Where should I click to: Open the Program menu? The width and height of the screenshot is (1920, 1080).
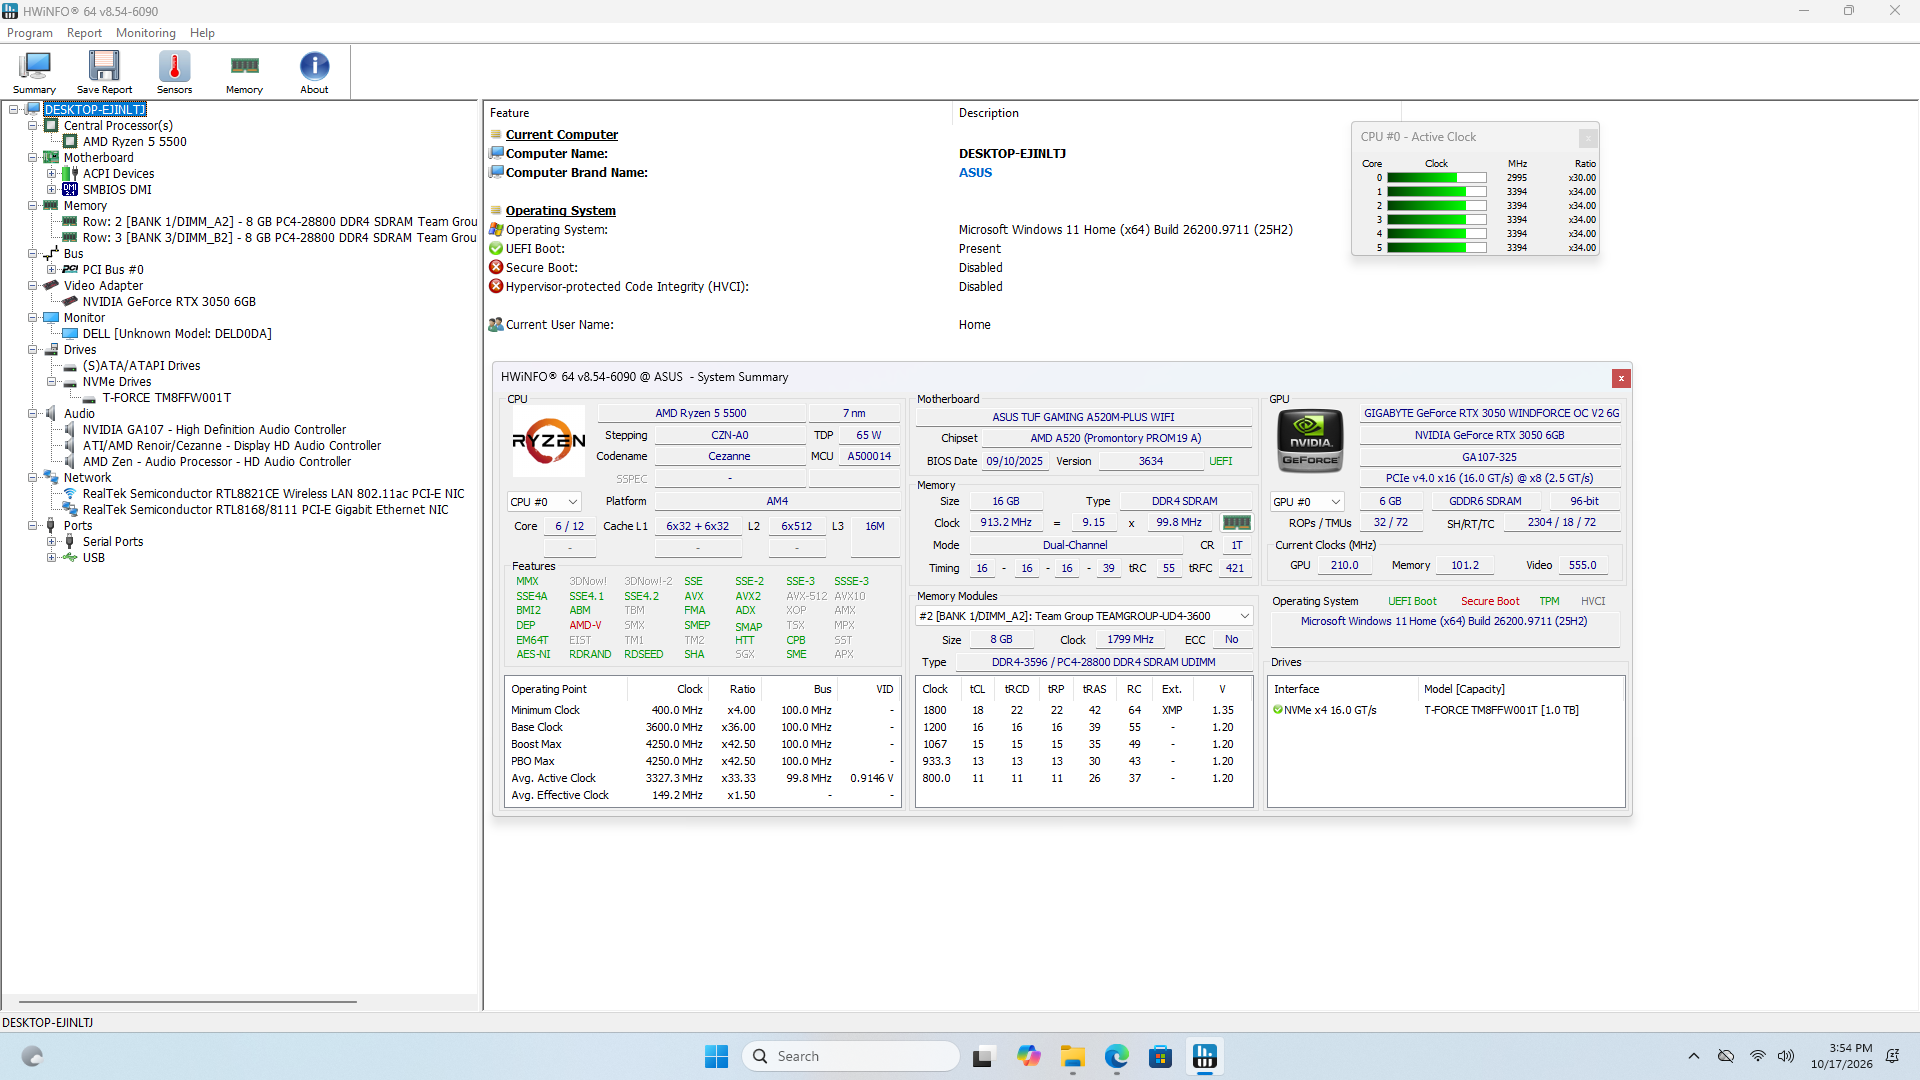pyautogui.click(x=30, y=33)
